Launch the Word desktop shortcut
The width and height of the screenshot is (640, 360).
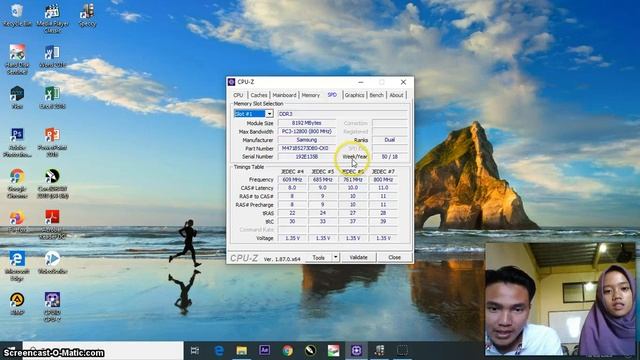(52, 56)
